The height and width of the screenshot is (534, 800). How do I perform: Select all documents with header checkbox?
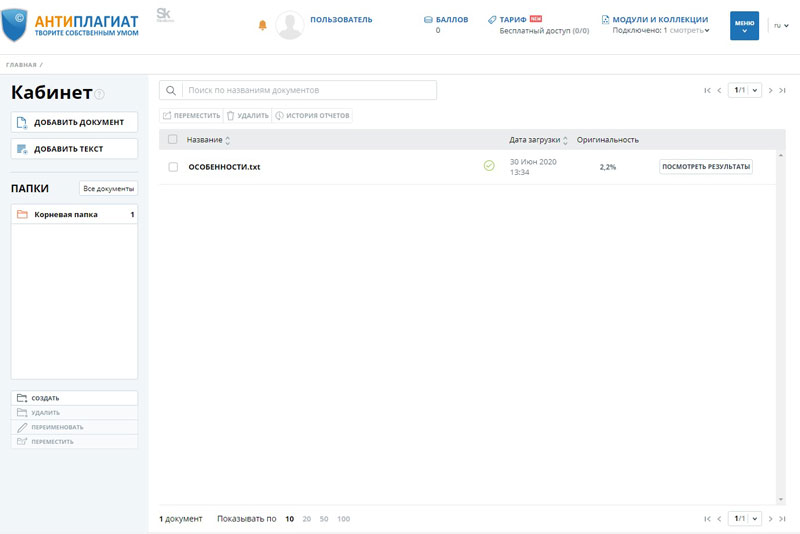(x=173, y=140)
